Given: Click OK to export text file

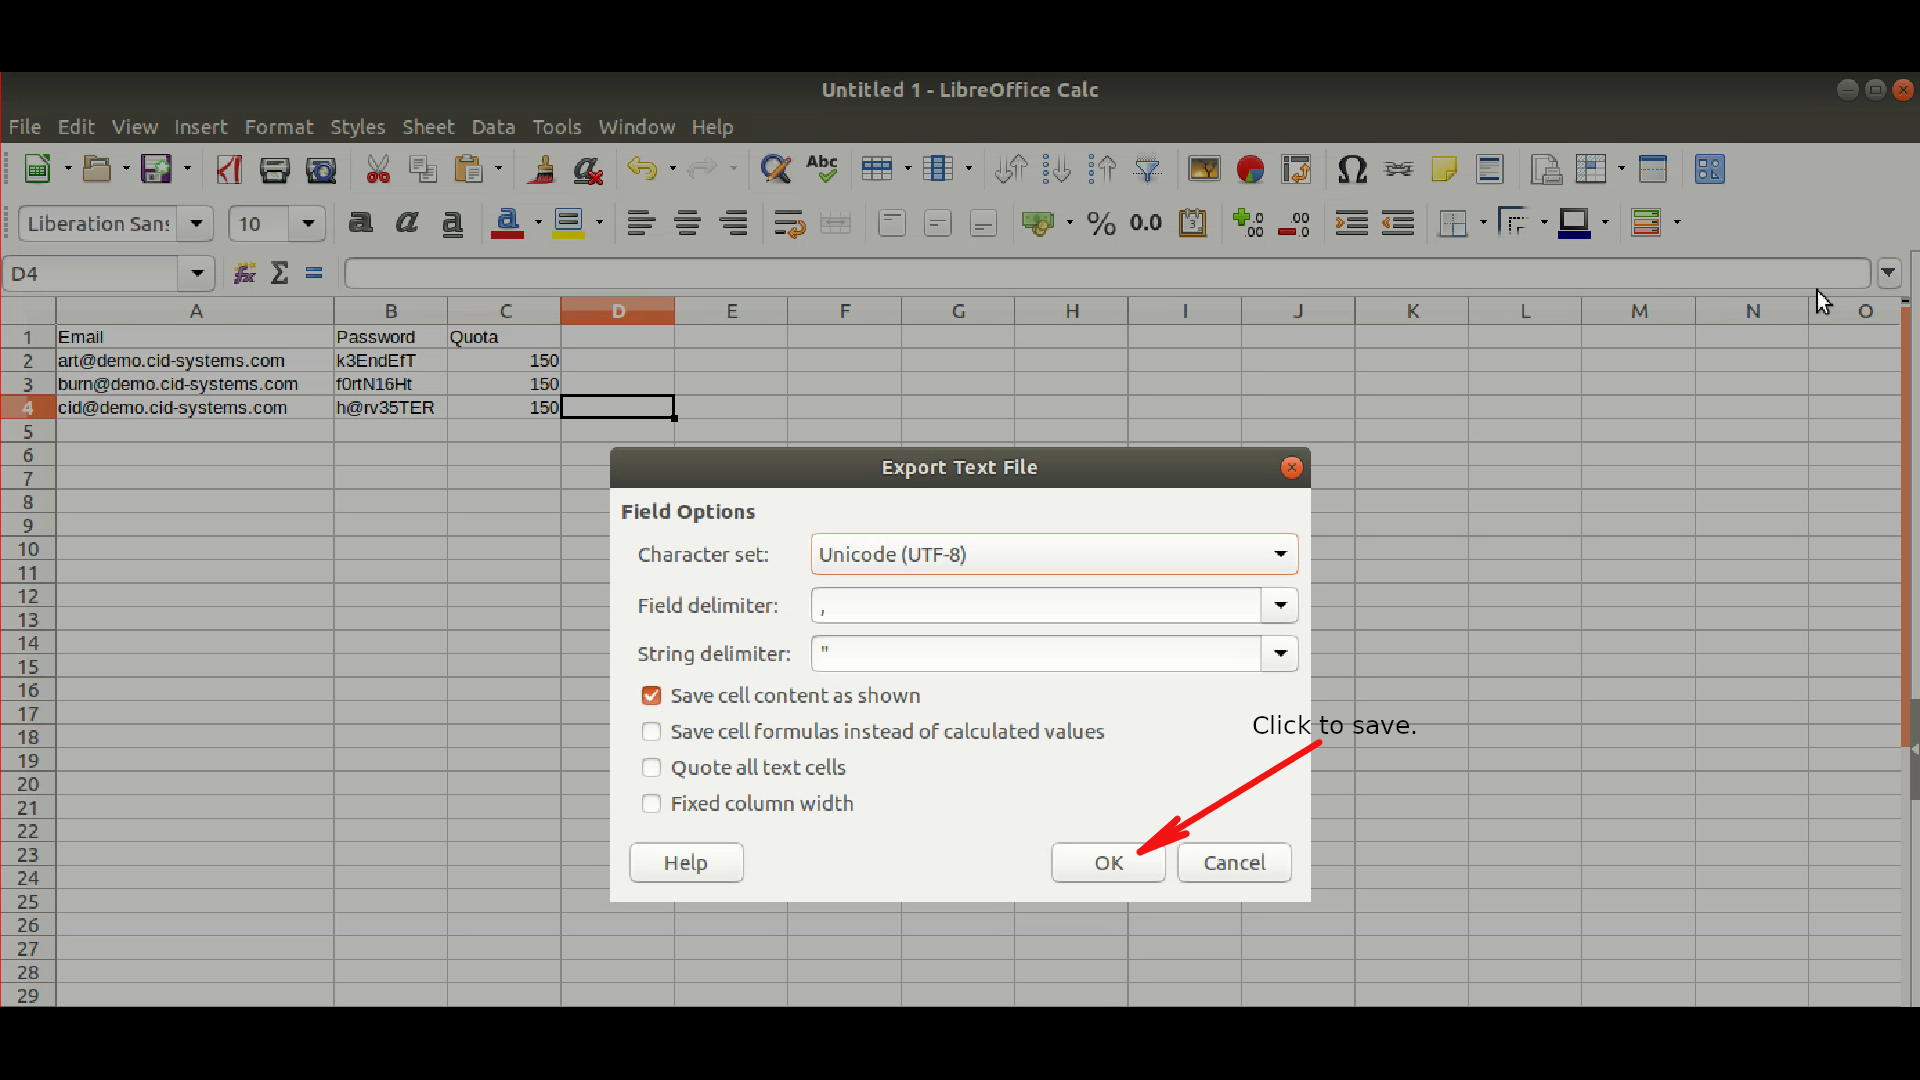Looking at the screenshot, I should 1108,862.
